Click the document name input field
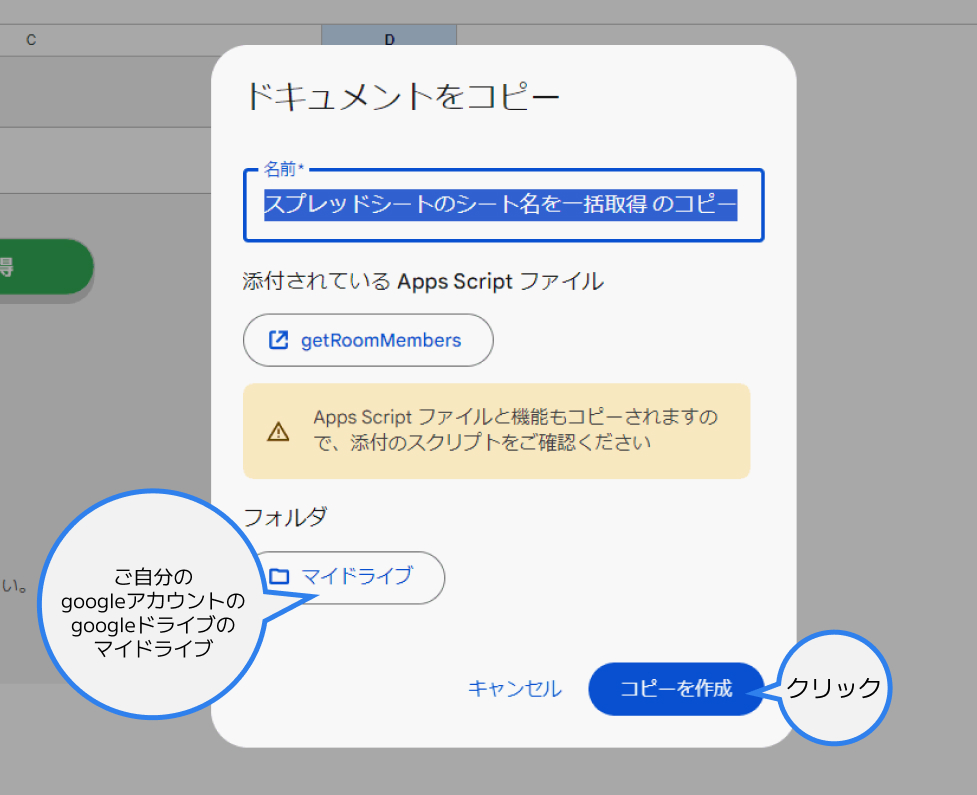 [x=503, y=205]
